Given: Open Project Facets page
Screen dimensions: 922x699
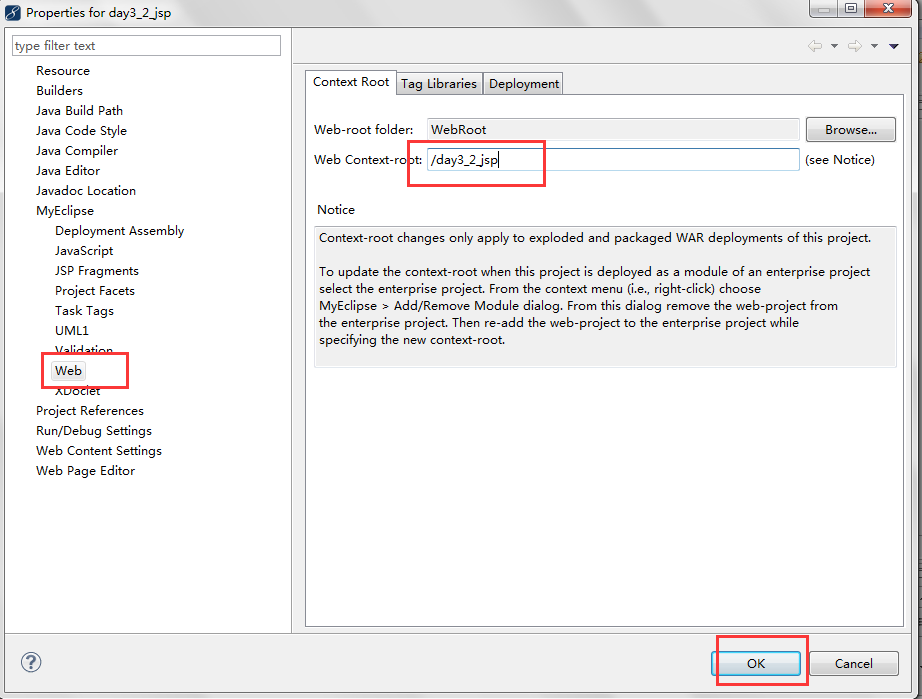Looking at the screenshot, I should tap(95, 290).
